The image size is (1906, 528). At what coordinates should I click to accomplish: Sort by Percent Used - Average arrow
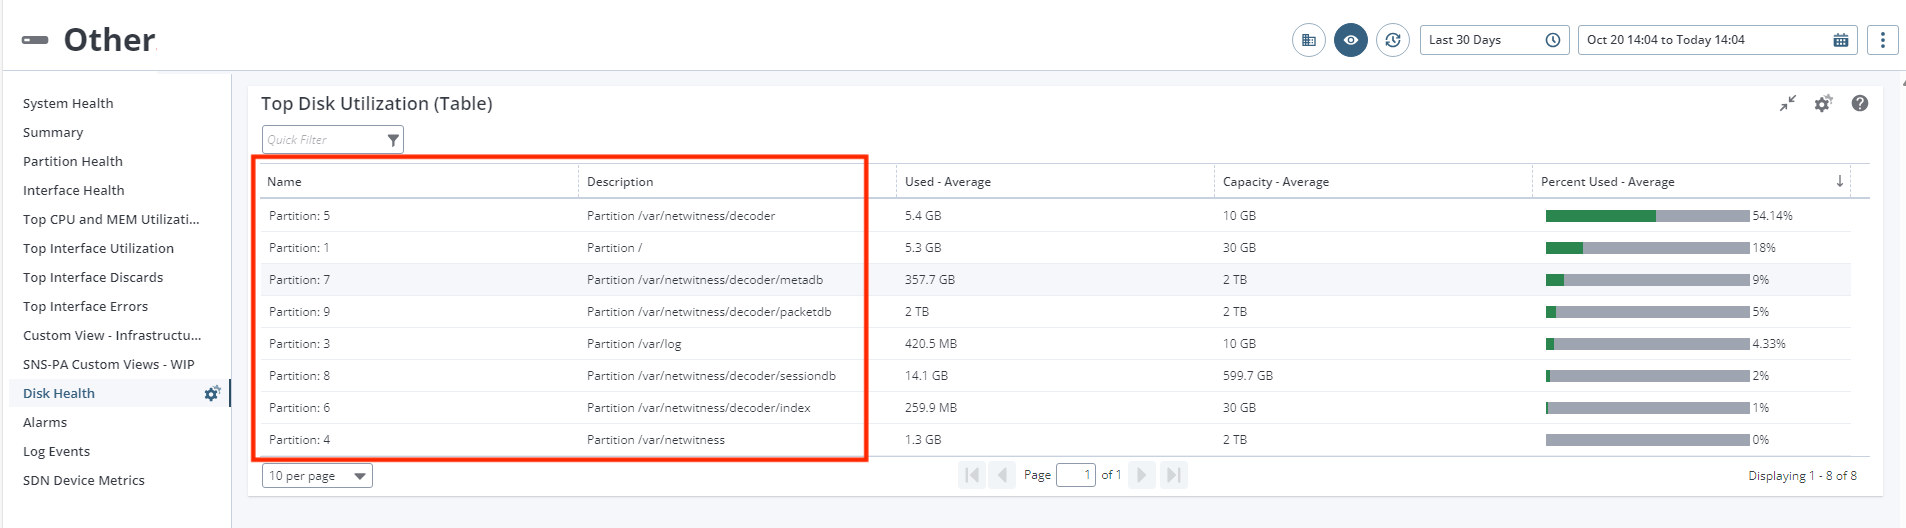pos(1839,181)
